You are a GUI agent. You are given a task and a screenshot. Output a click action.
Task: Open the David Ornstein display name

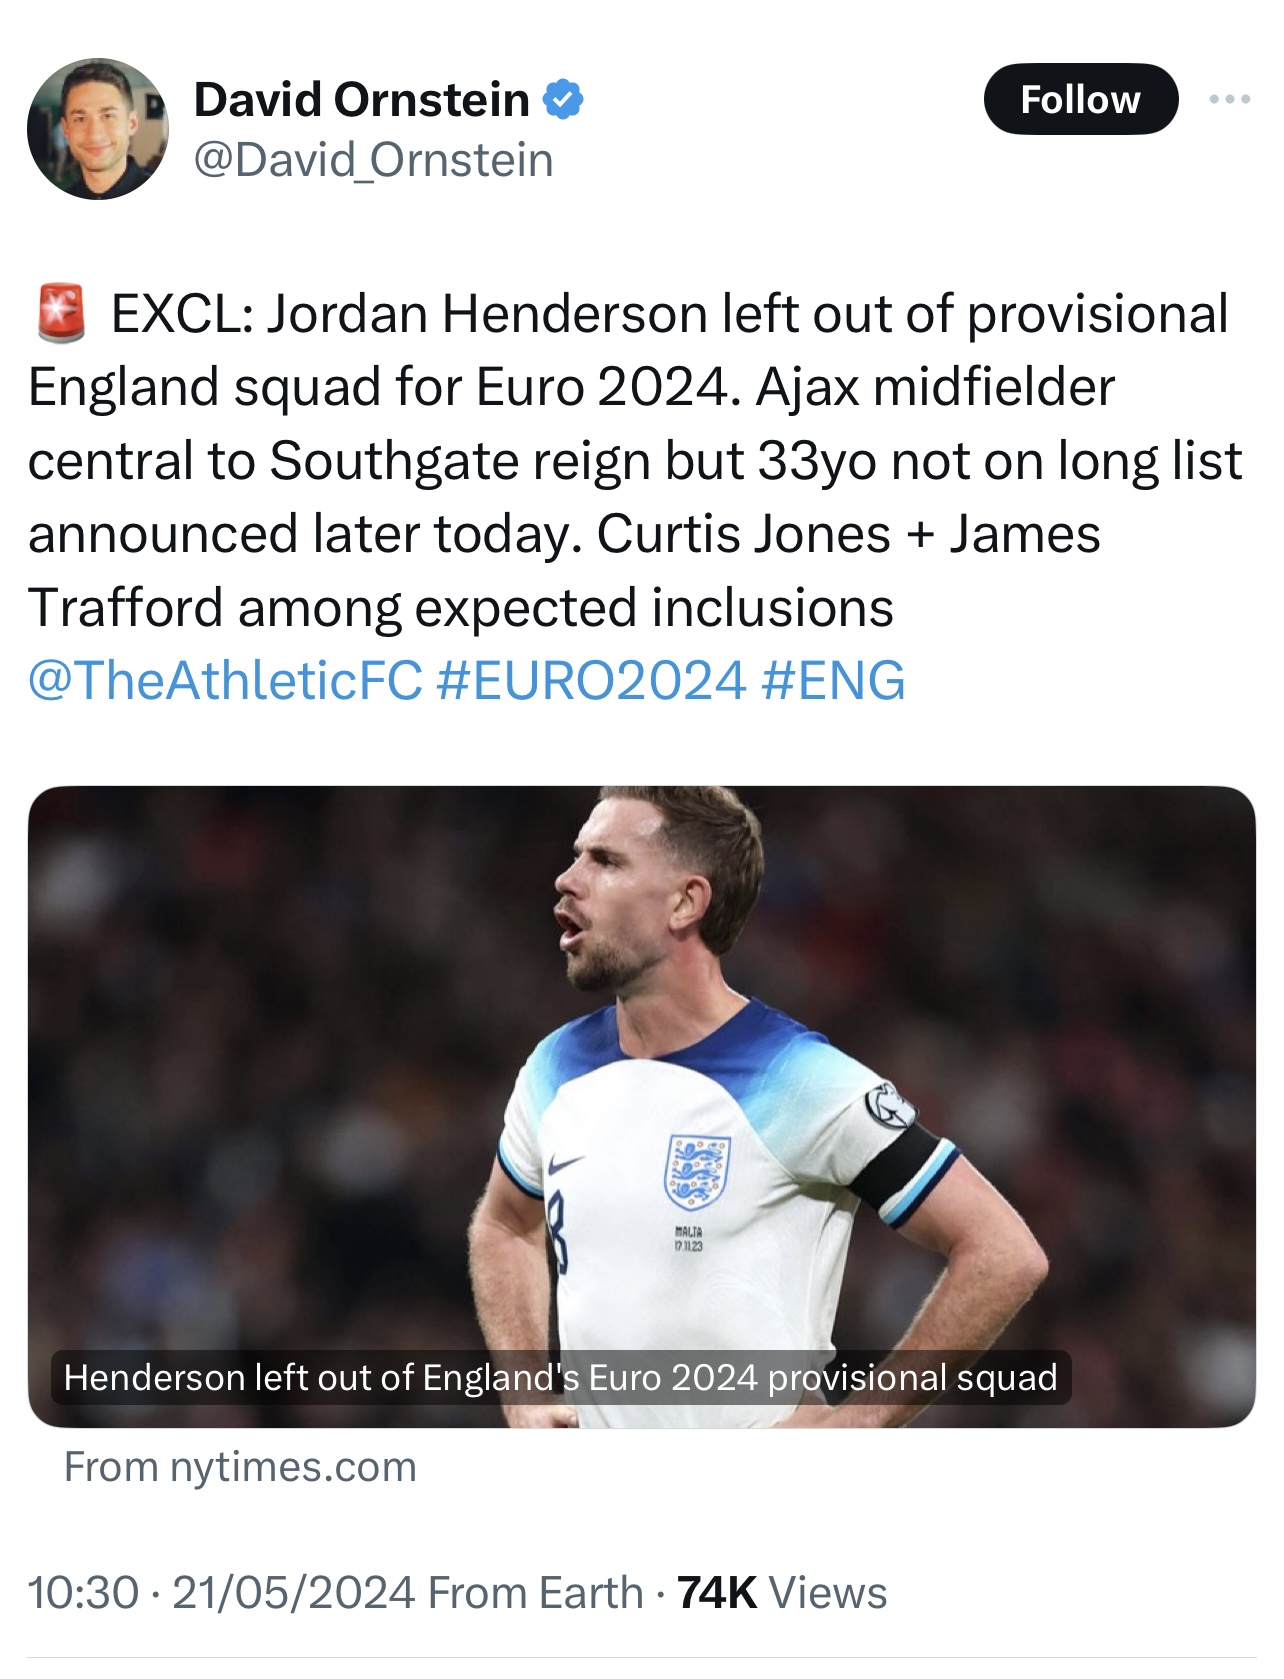[361, 100]
